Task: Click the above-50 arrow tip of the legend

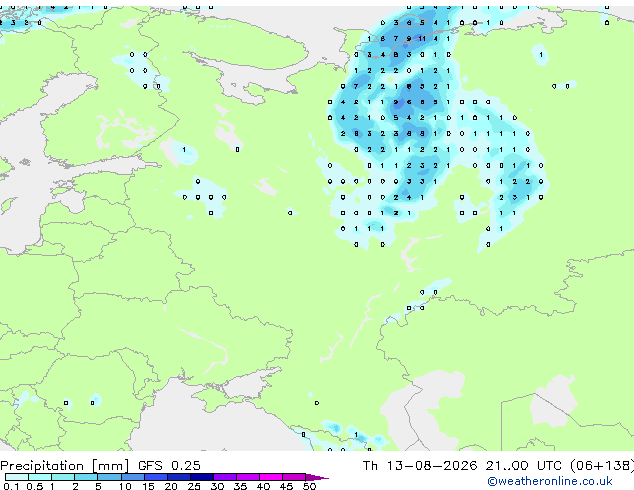Action: coord(317,477)
